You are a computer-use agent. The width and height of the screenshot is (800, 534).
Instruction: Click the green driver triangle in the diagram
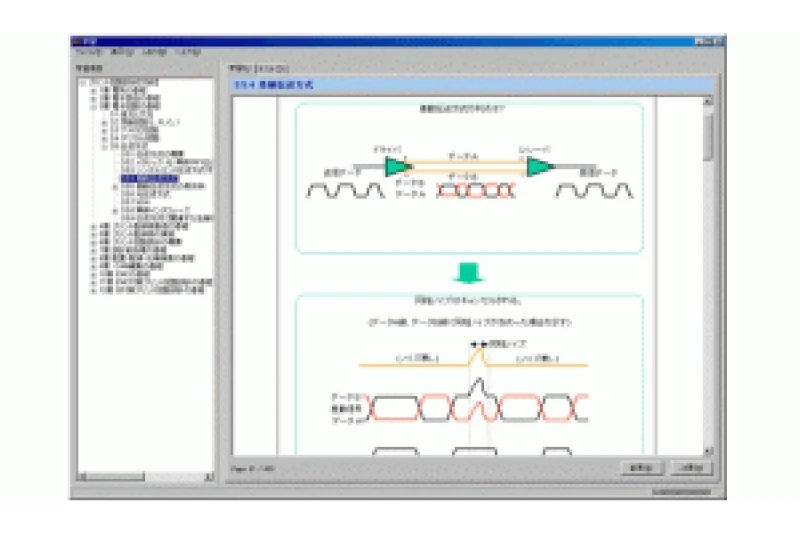pos(398,165)
